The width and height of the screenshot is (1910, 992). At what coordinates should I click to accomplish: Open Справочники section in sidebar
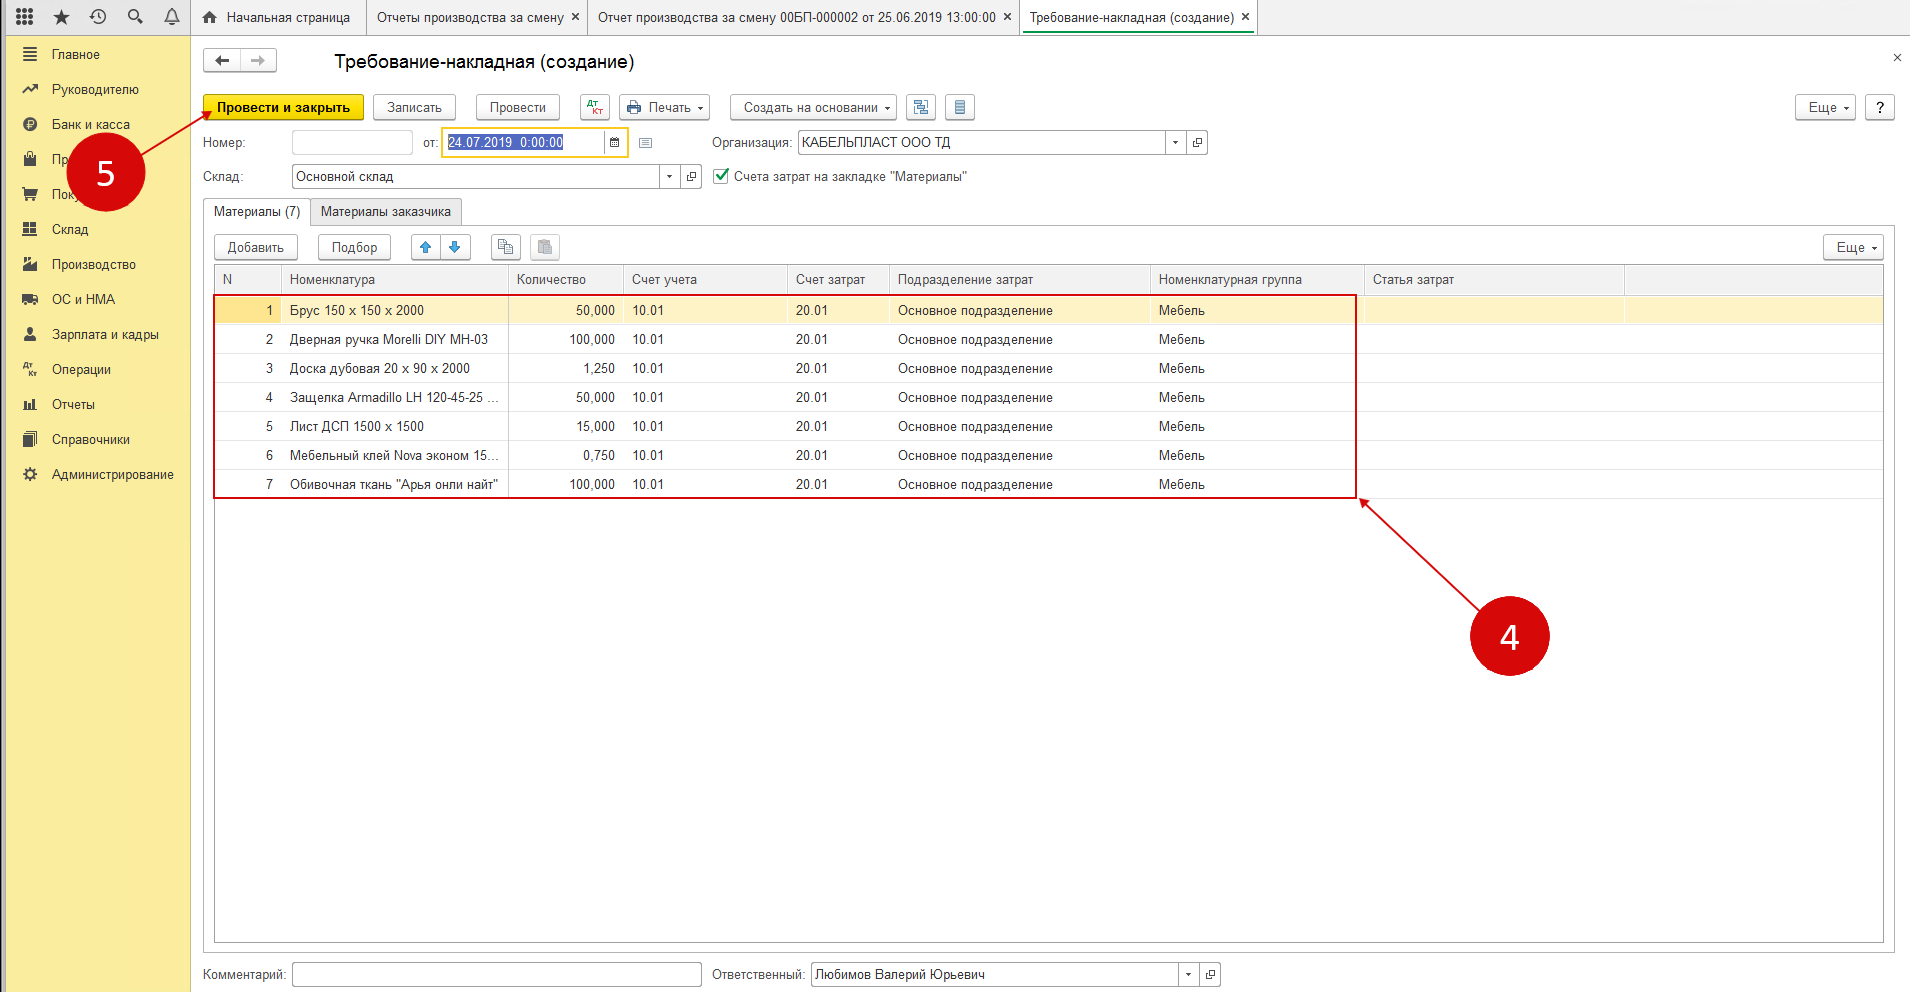(x=91, y=439)
